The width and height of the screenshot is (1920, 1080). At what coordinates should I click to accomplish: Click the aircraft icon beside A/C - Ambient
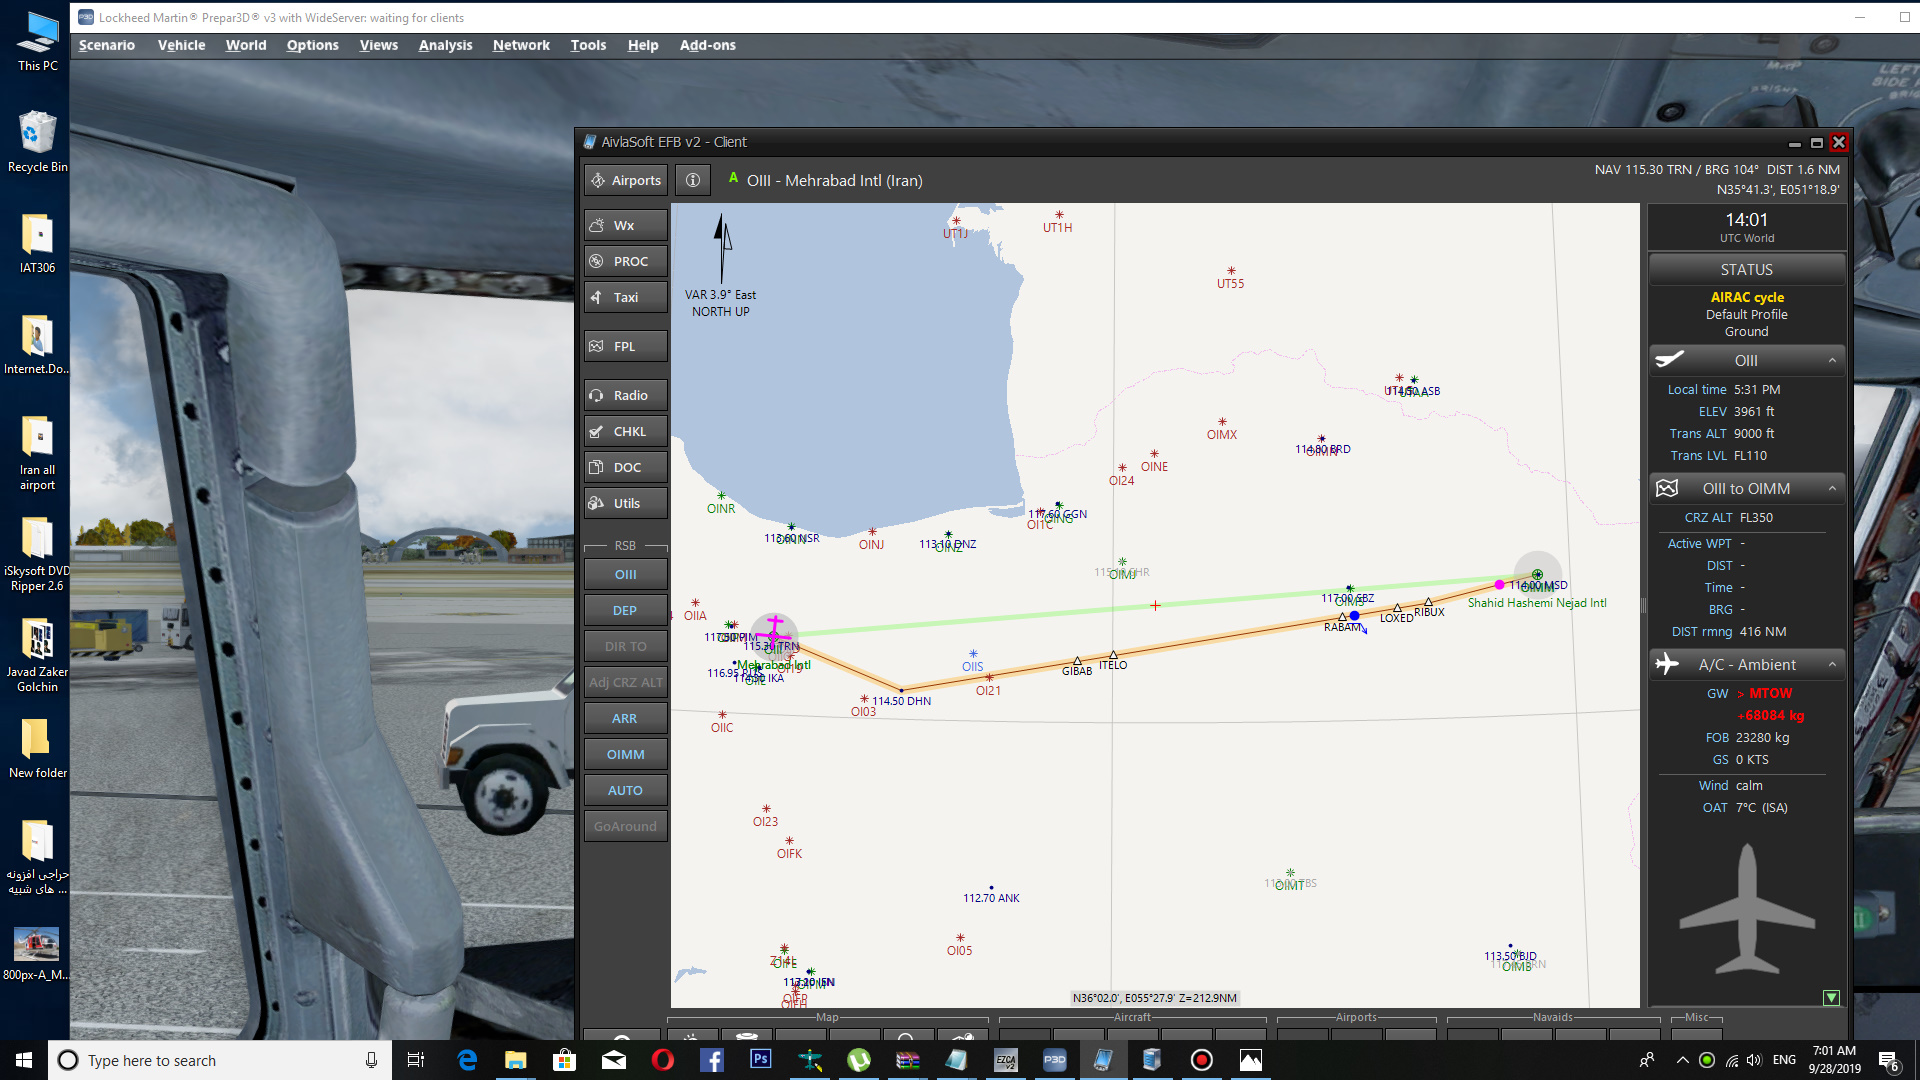tap(1667, 664)
